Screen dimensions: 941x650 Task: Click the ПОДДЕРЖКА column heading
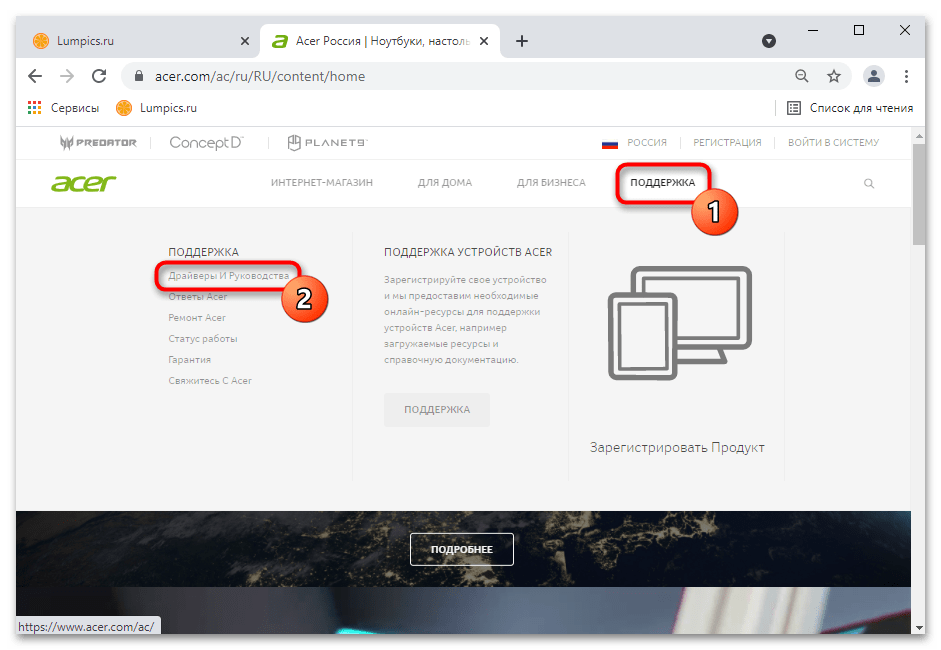203,252
